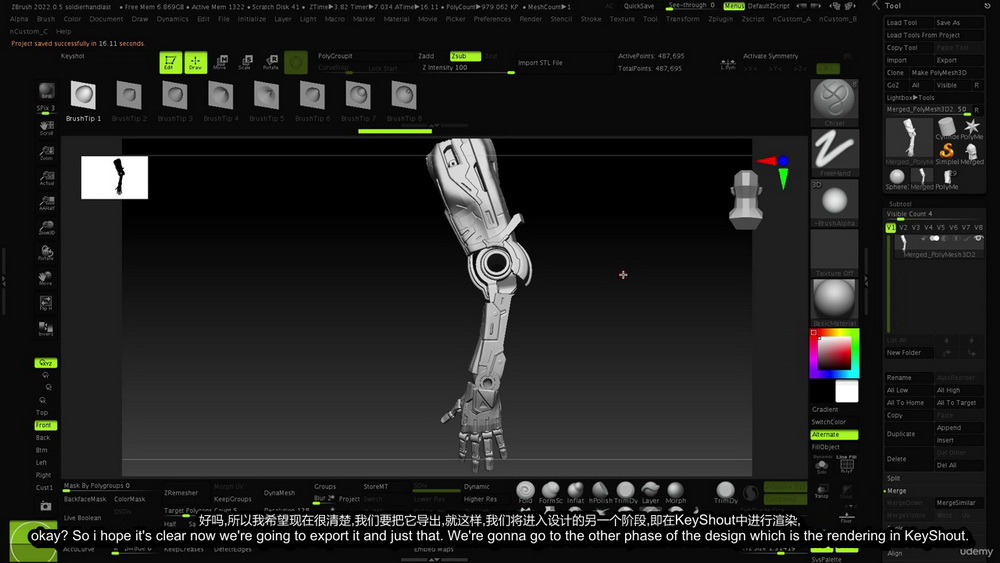Screen dimensions: 1000x563
Task: Click the QuickSave button
Action: click(x=638, y=6)
